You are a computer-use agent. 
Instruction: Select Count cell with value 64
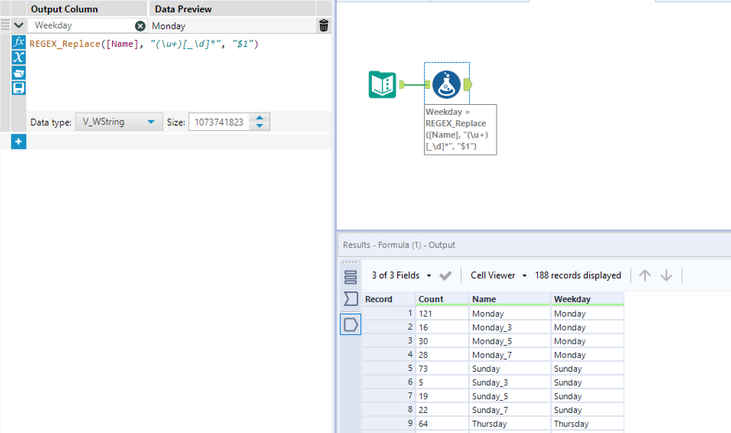[442, 424]
